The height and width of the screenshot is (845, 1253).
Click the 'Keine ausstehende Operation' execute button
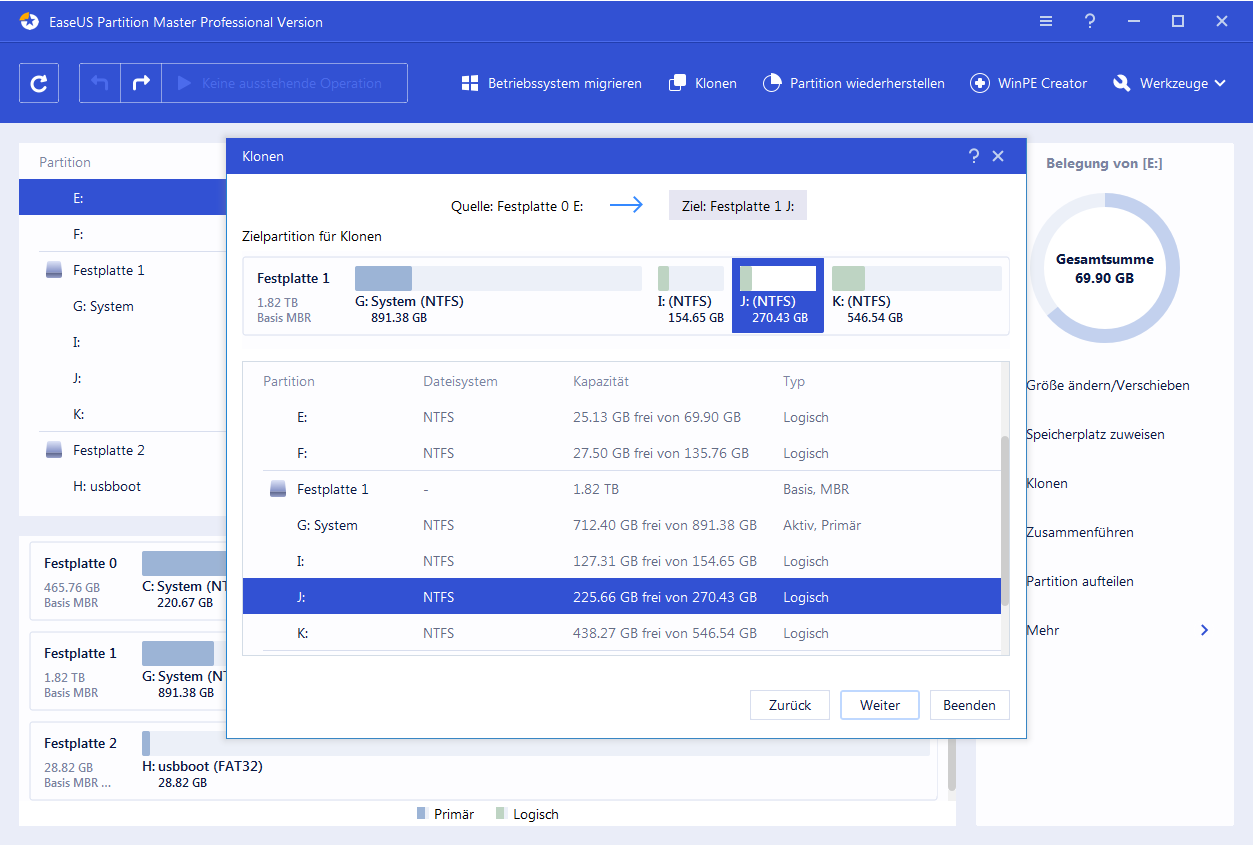tap(285, 83)
